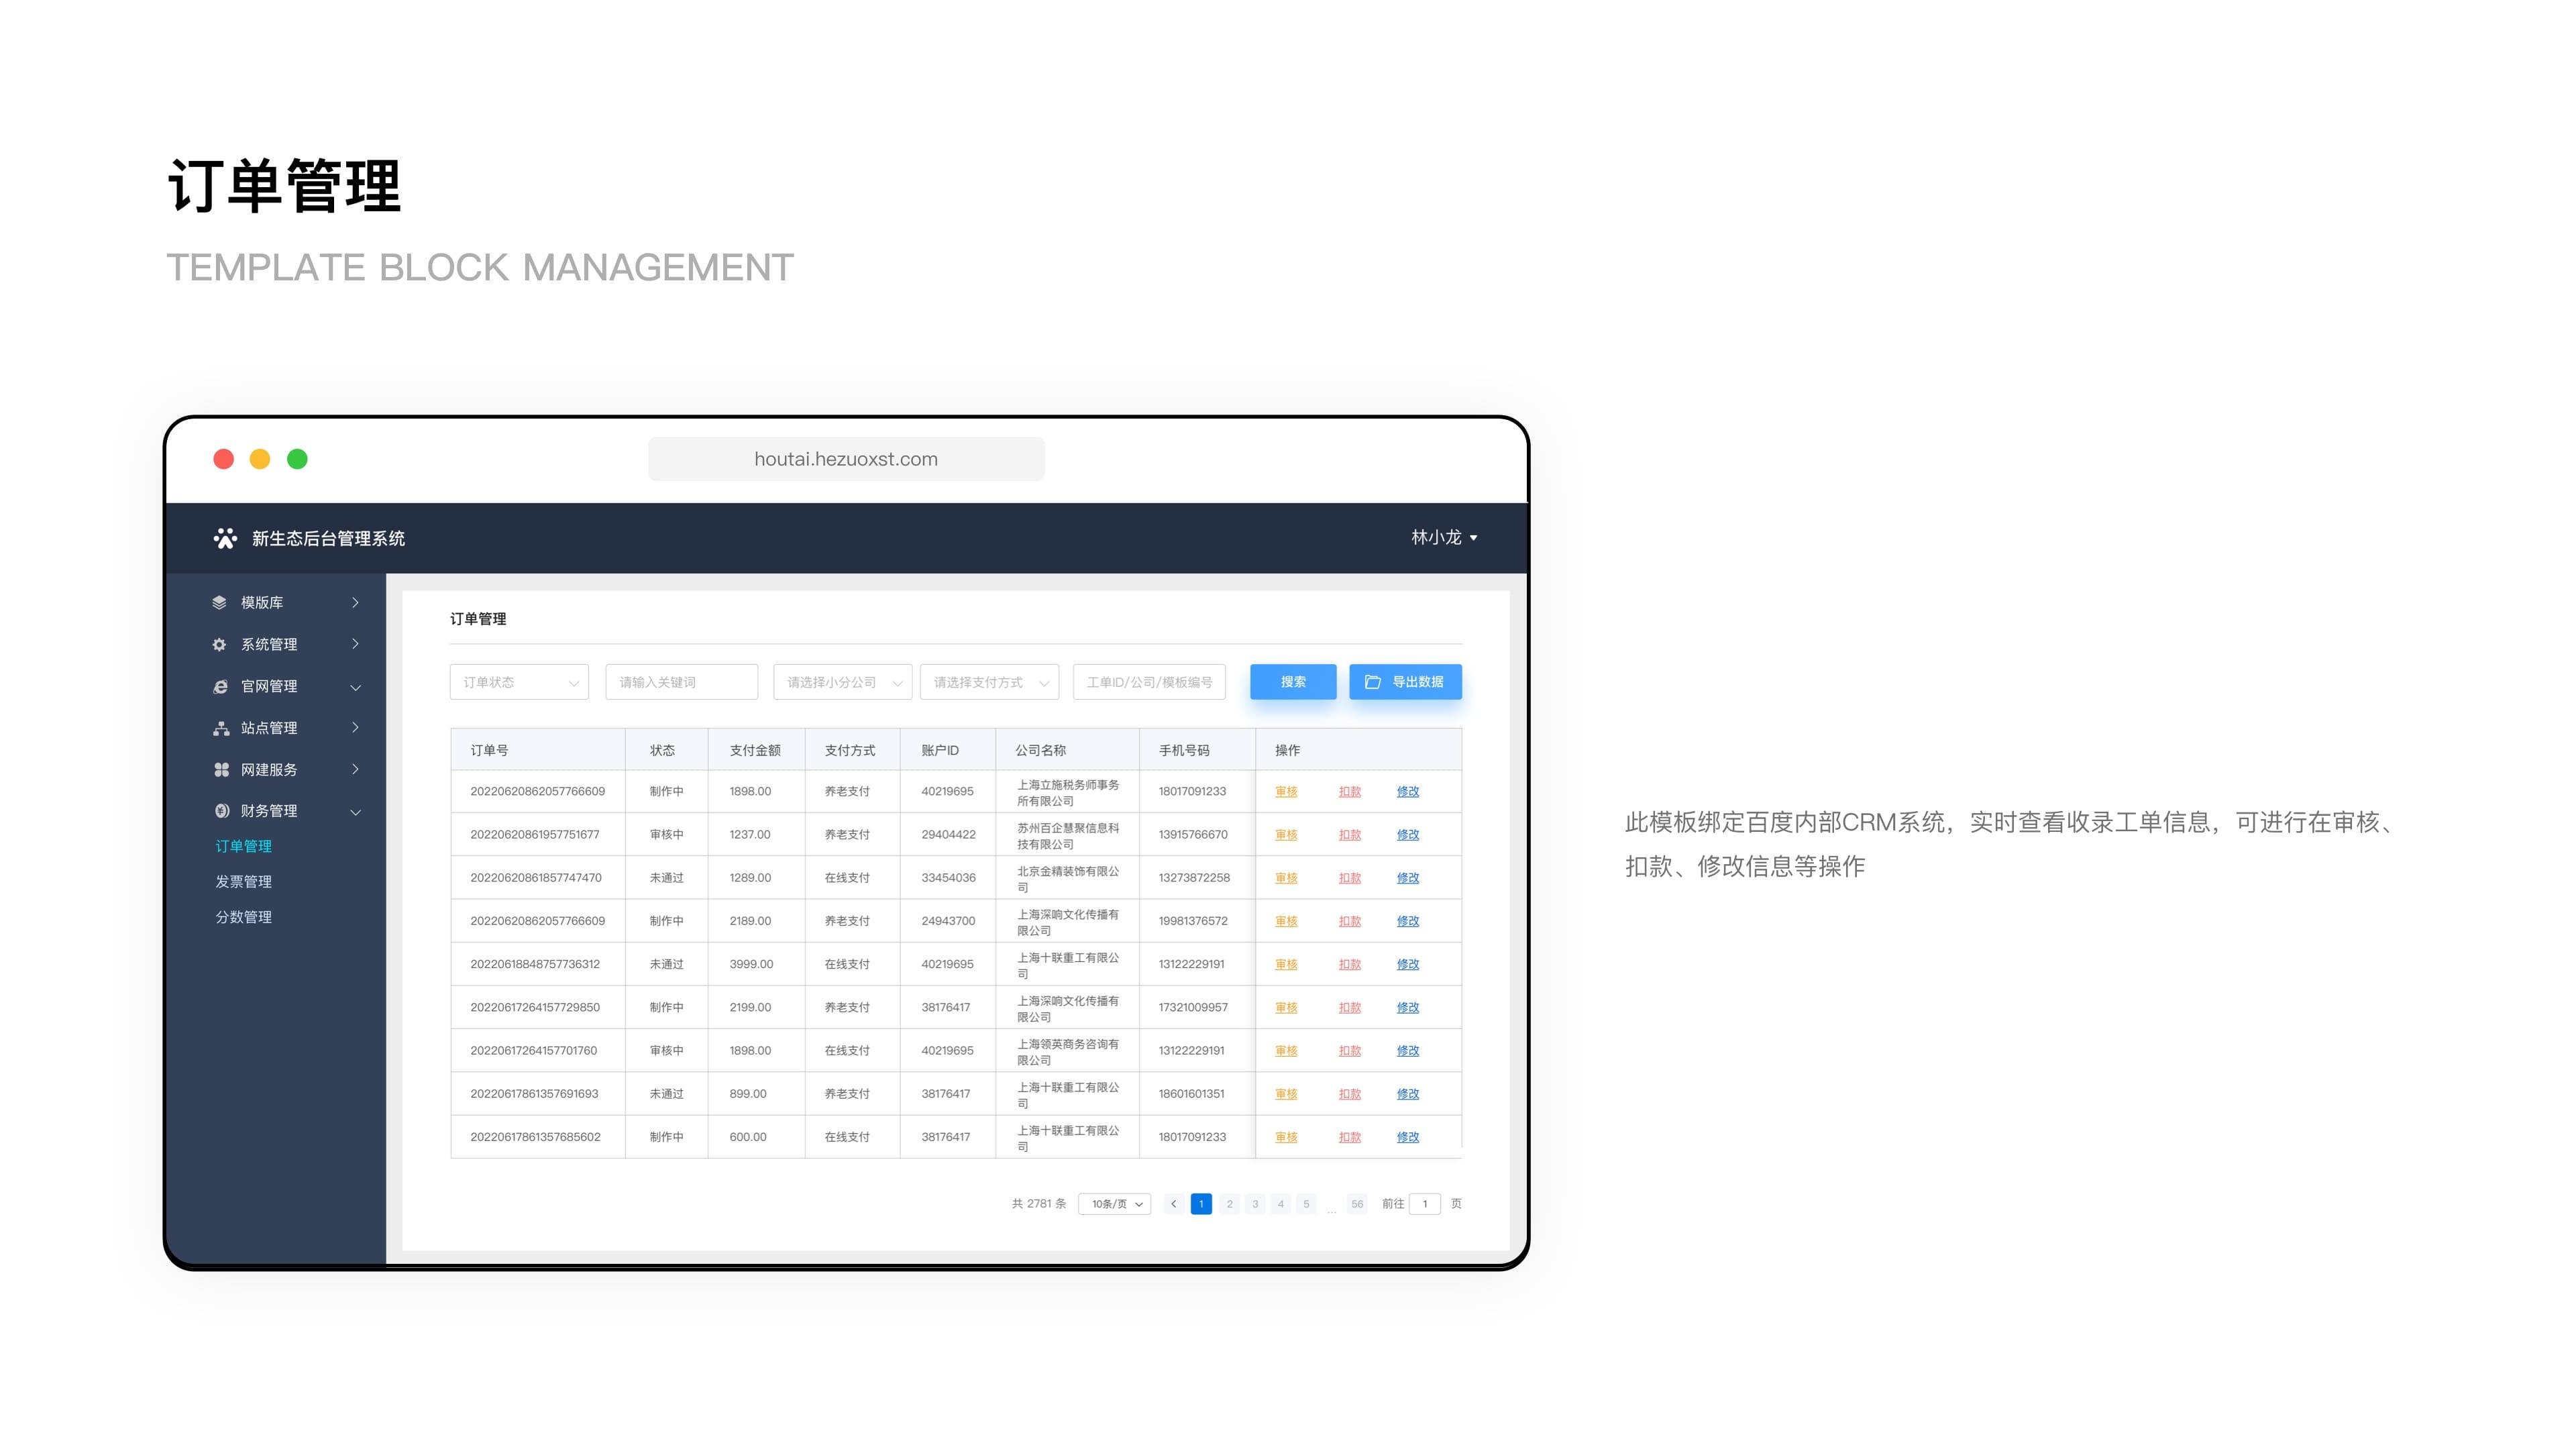Open the 请选择支付方式 dropdown
The width and height of the screenshot is (2576, 1449).
989,682
